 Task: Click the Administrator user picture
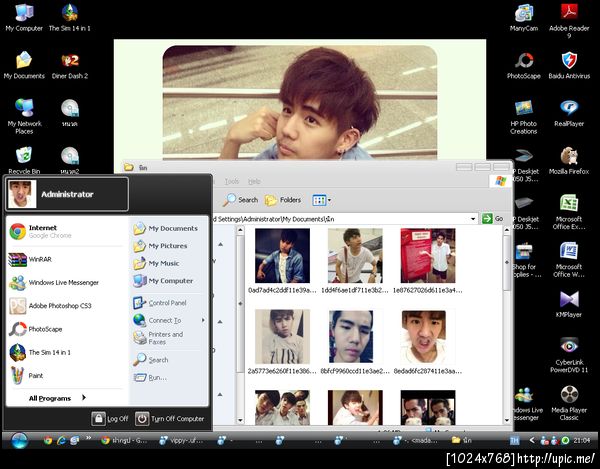[22, 194]
